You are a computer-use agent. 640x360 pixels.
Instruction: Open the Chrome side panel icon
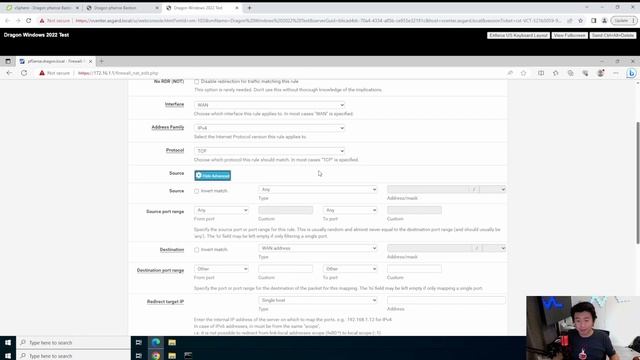pyautogui.click(x=593, y=20)
